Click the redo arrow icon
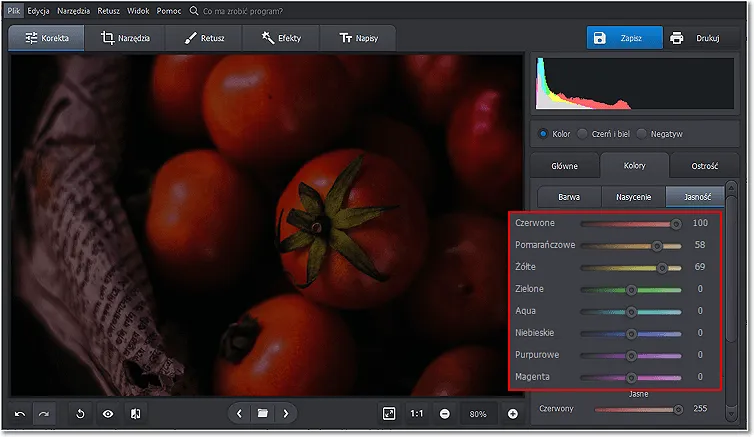This screenshot has width=754, height=437. (45, 413)
